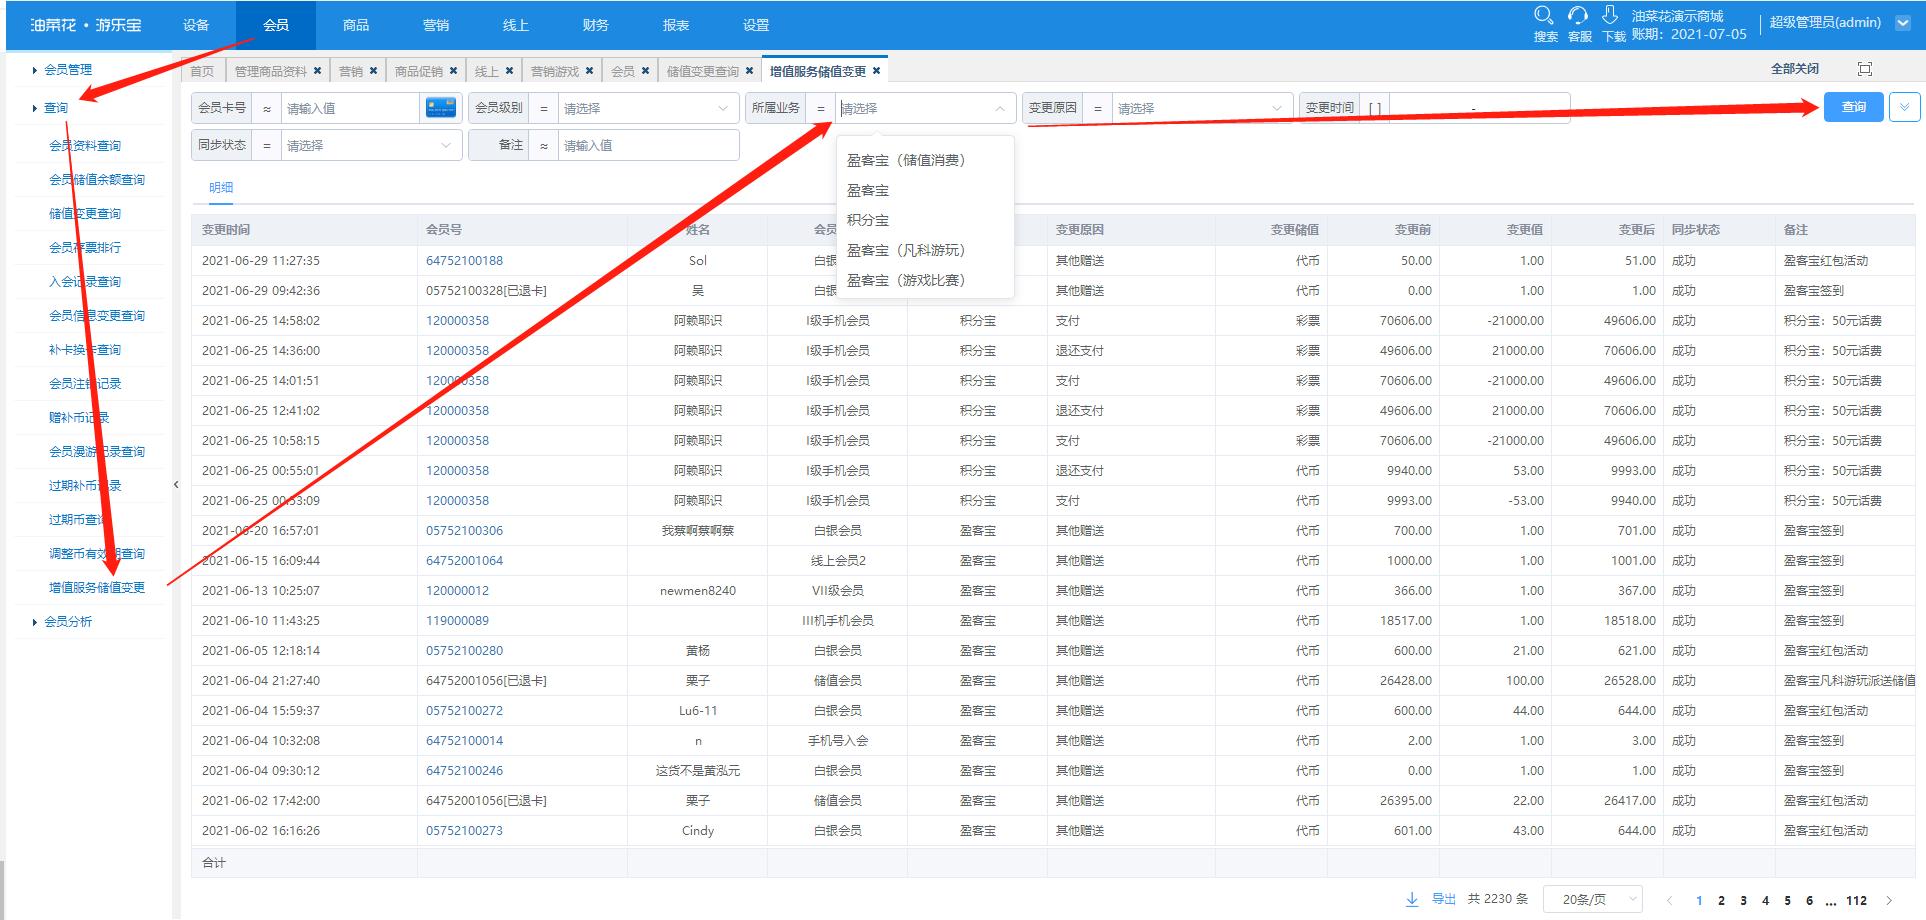Open the 设备 top menu
The image size is (1926, 920).
[x=196, y=25]
